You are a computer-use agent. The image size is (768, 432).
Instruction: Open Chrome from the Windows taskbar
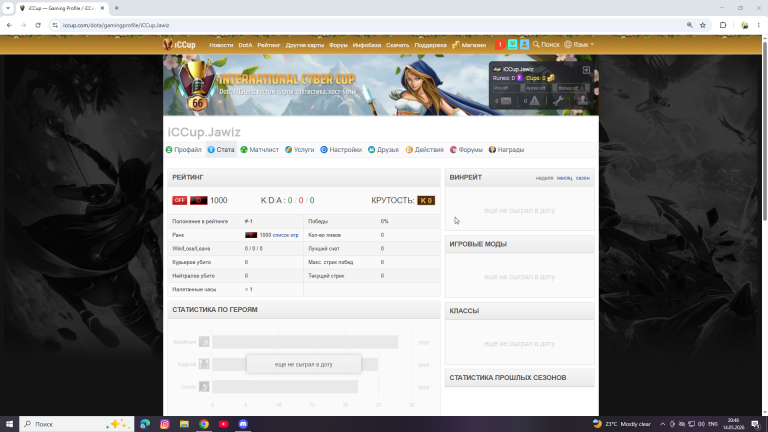point(204,424)
